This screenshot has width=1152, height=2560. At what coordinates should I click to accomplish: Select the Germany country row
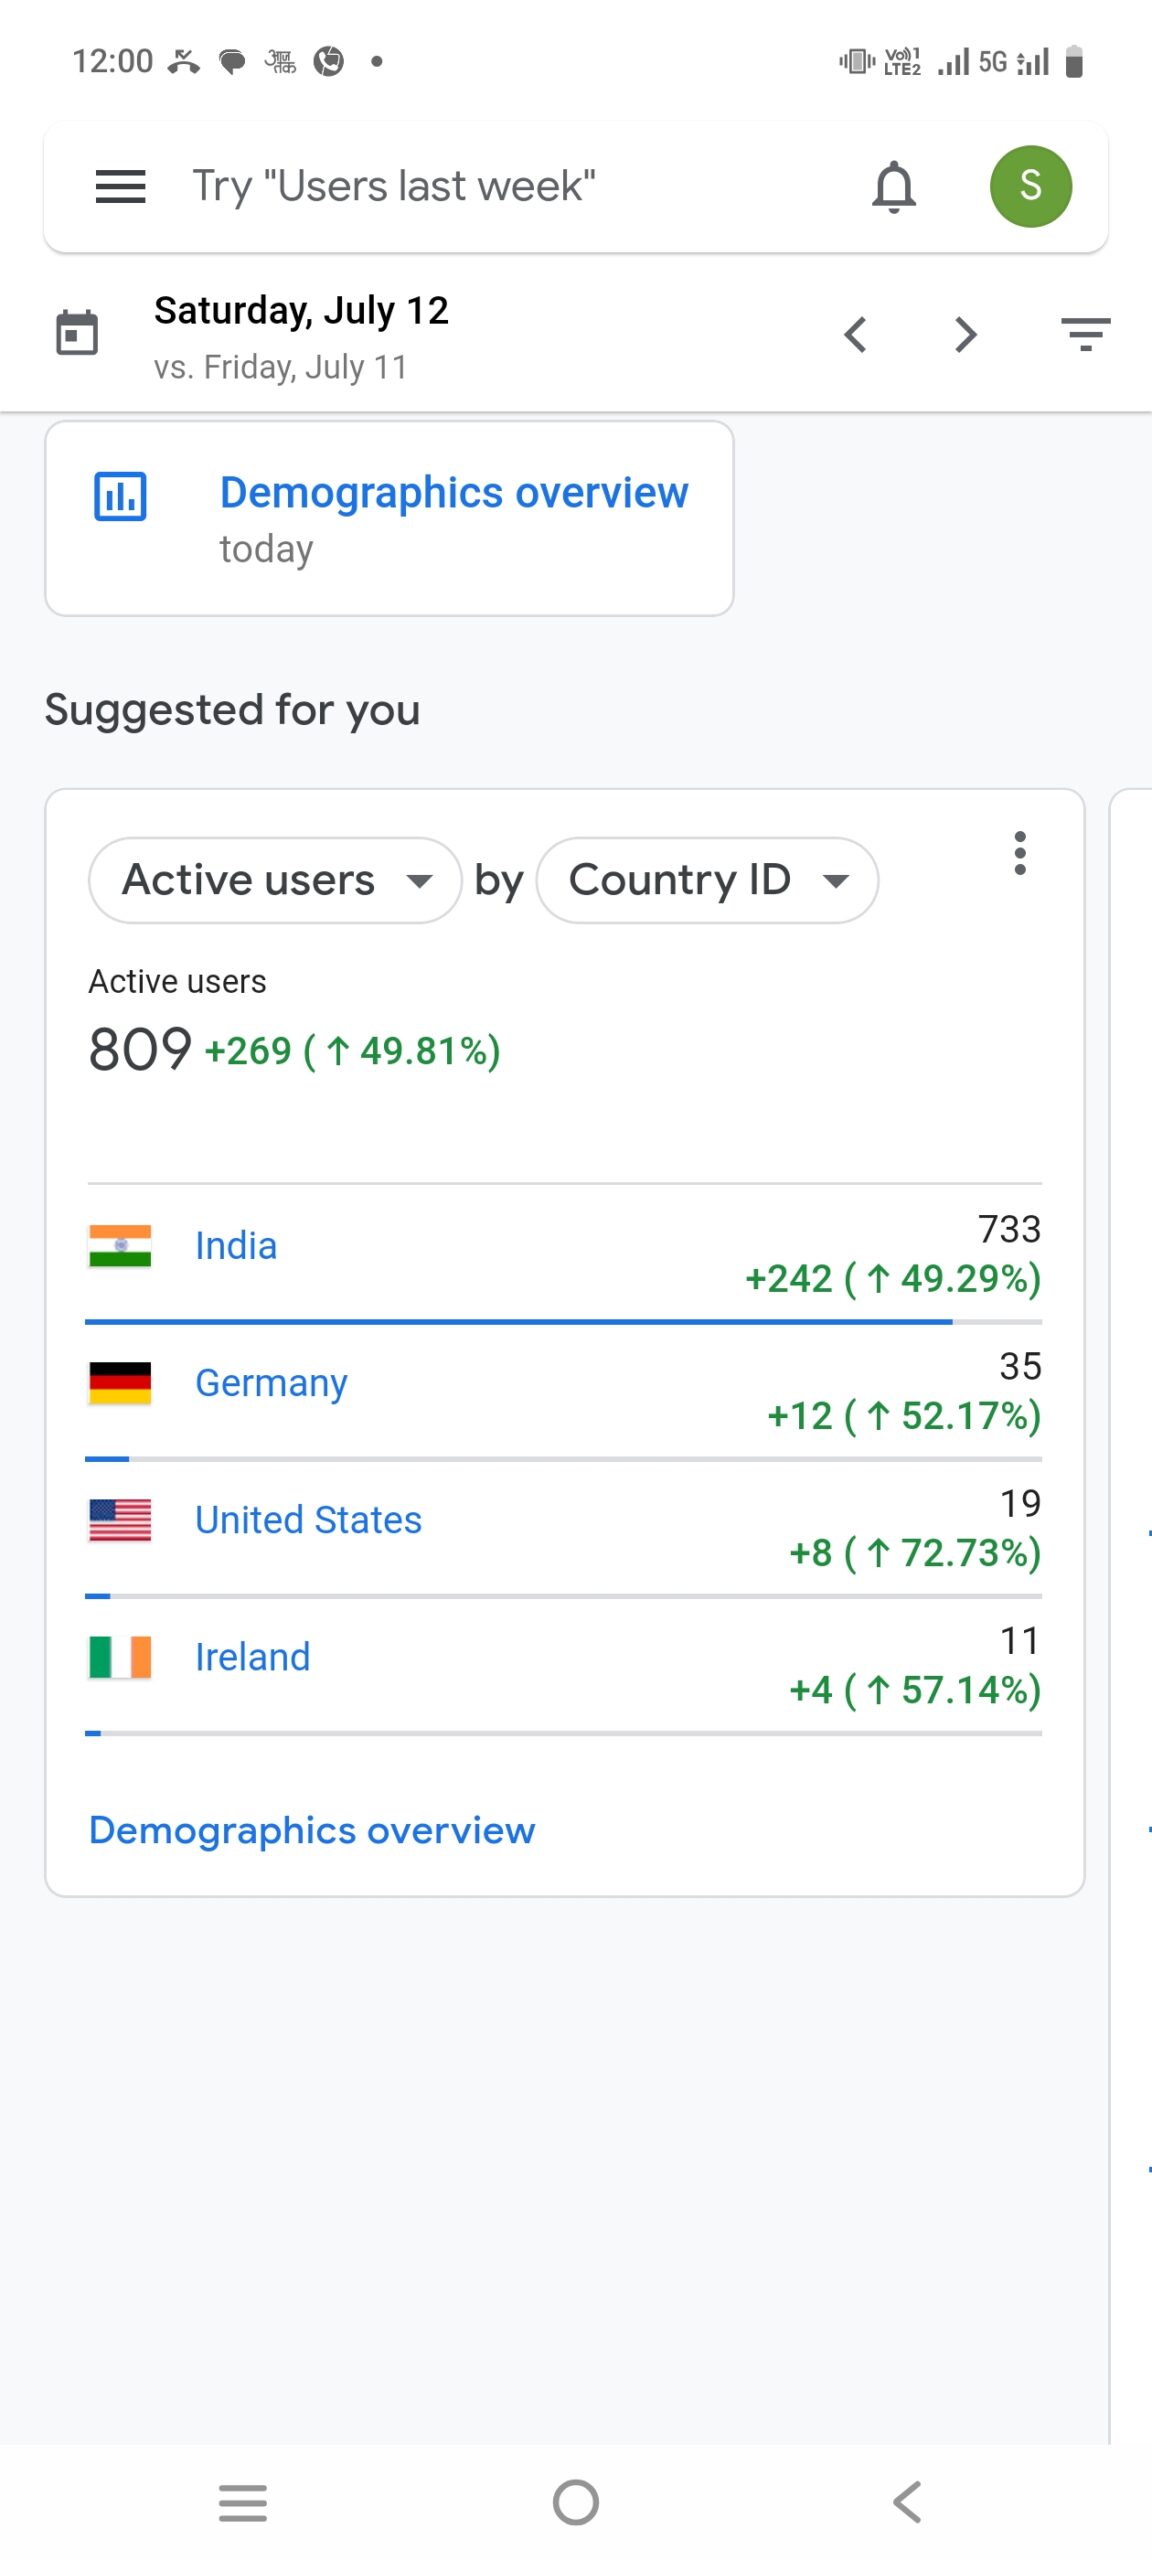pyautogui.click(x=271, y=1383)
